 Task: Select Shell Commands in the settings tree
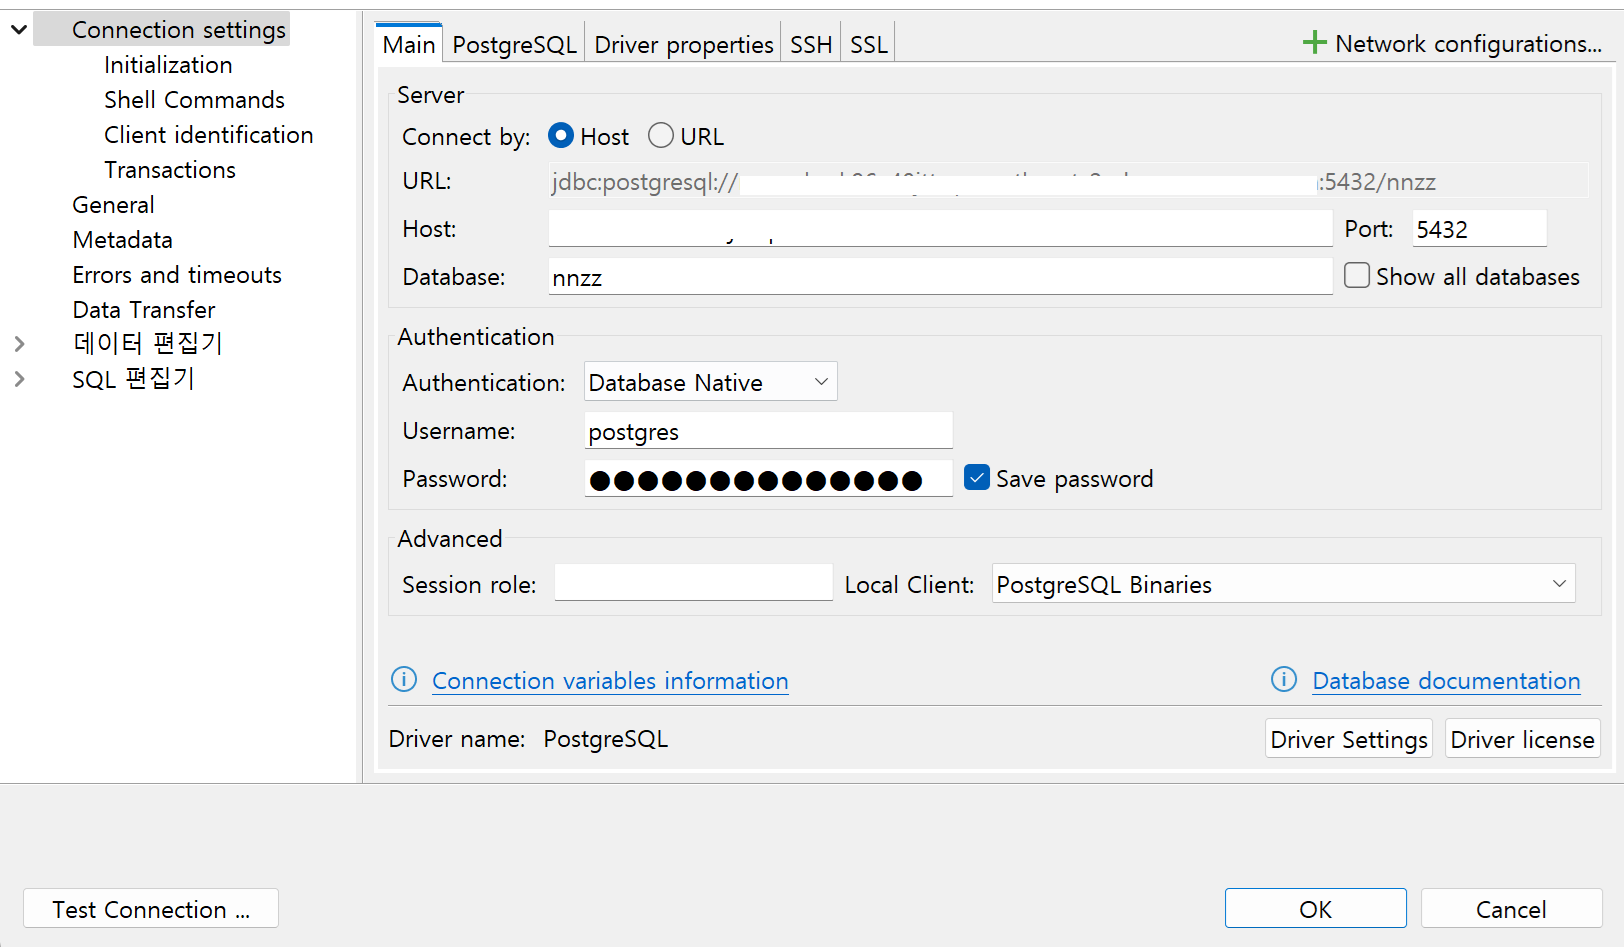195,100
